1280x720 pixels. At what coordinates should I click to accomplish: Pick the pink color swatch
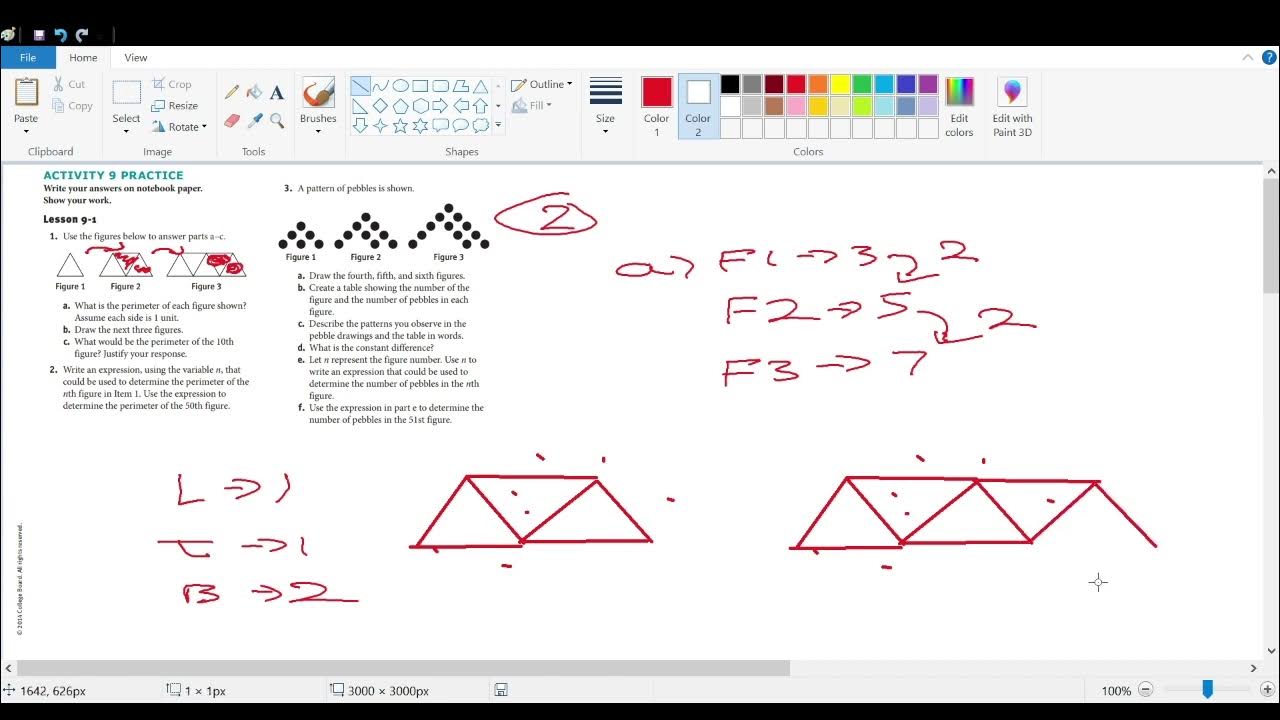(x=796, y=106)
